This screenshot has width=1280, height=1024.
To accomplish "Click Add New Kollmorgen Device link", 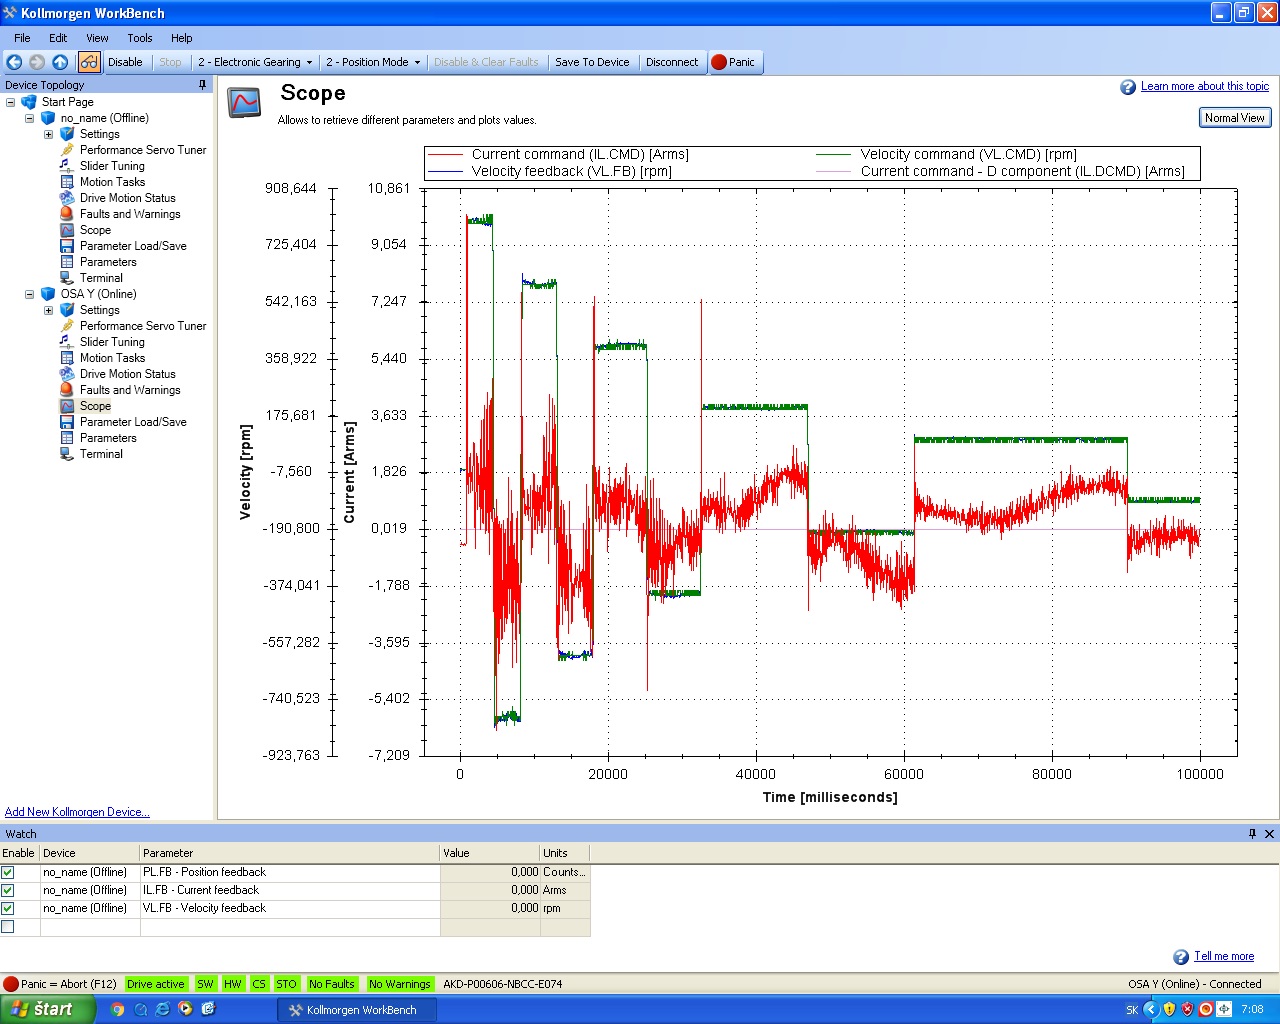I will pyautogui.click(x=77, y=812).
